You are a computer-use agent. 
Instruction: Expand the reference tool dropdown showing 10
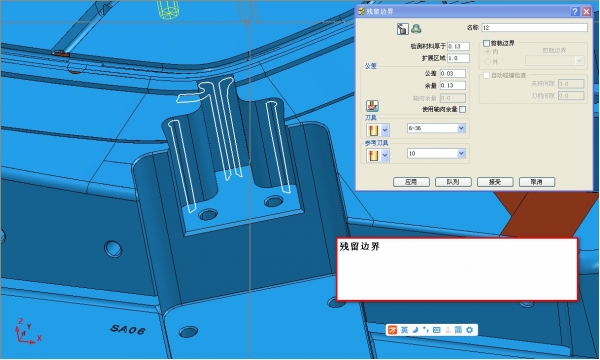(461, 153)
